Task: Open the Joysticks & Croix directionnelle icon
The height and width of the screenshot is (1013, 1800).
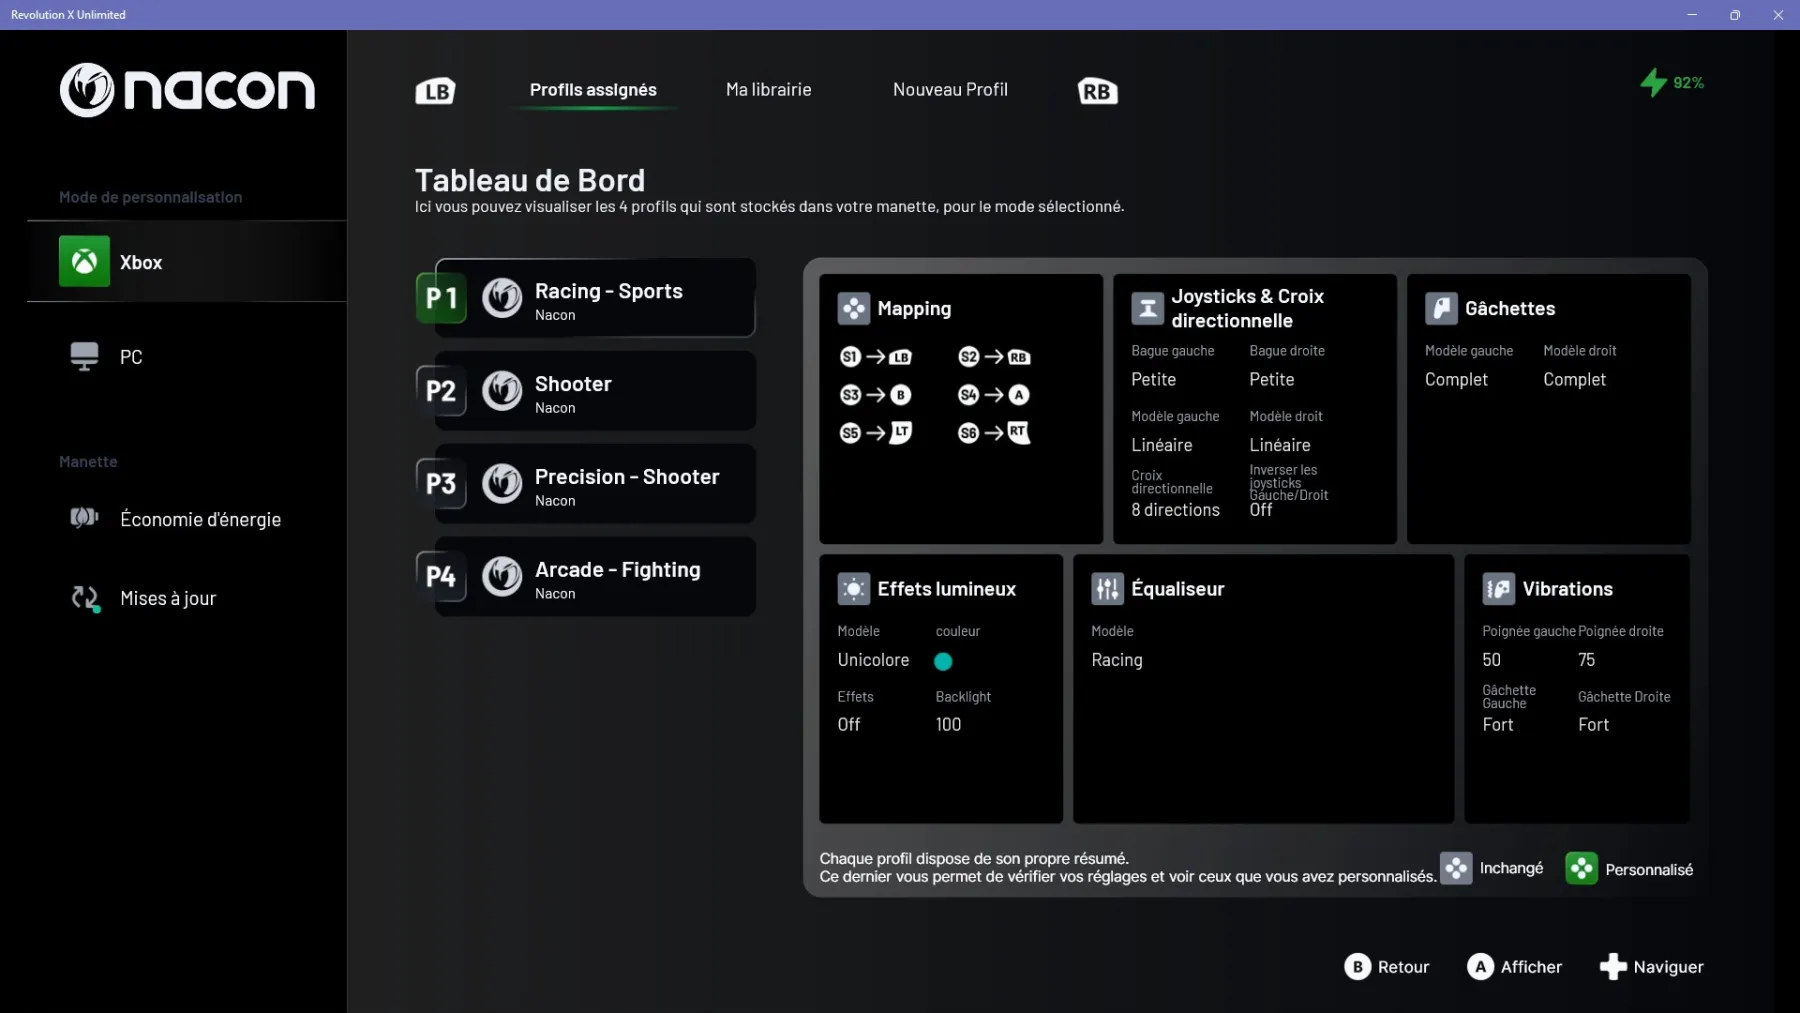Action: click(x=1147, y=309)
